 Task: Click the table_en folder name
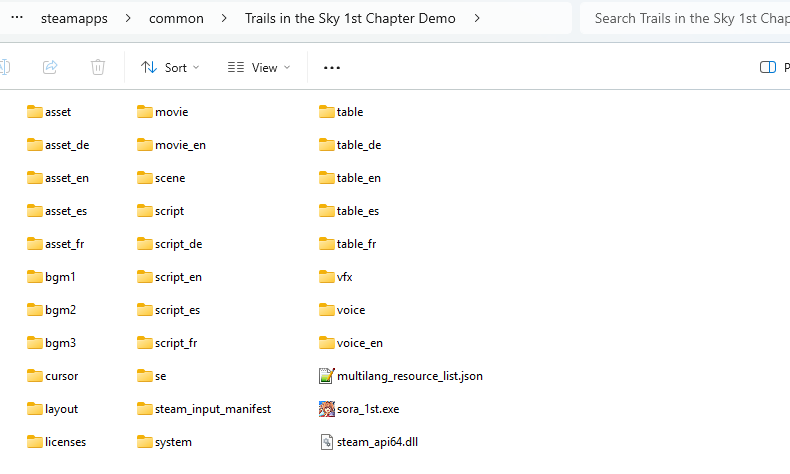click(x=359, y=178)
